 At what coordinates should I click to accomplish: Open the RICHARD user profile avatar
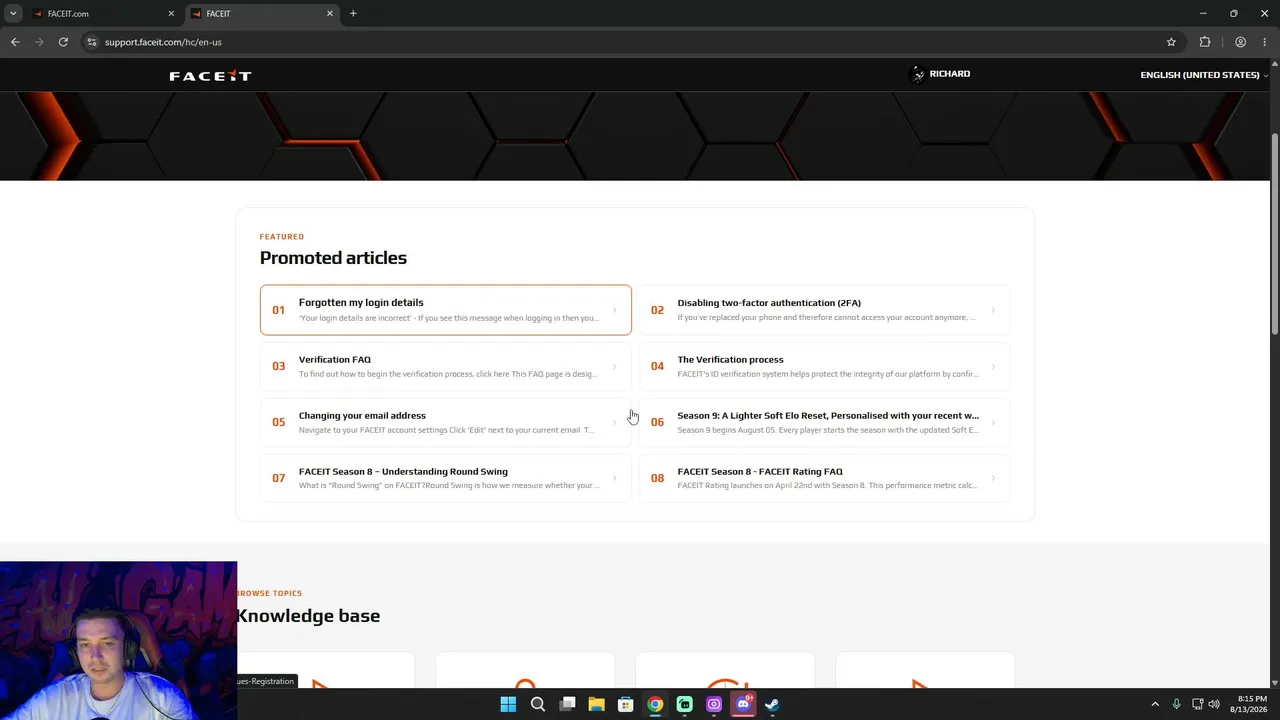(917, 74)
